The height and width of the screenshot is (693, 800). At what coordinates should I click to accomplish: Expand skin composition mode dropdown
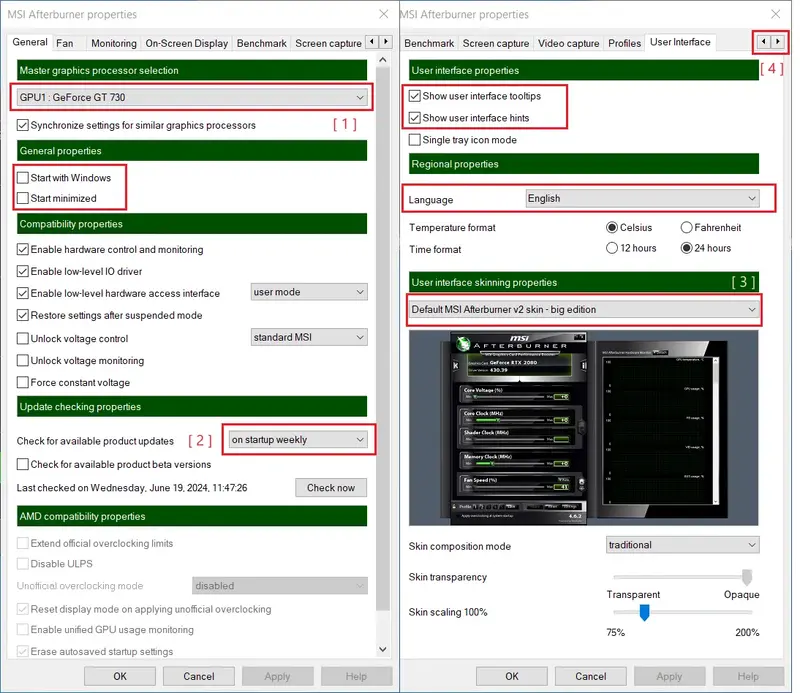[x=683, y=545]
